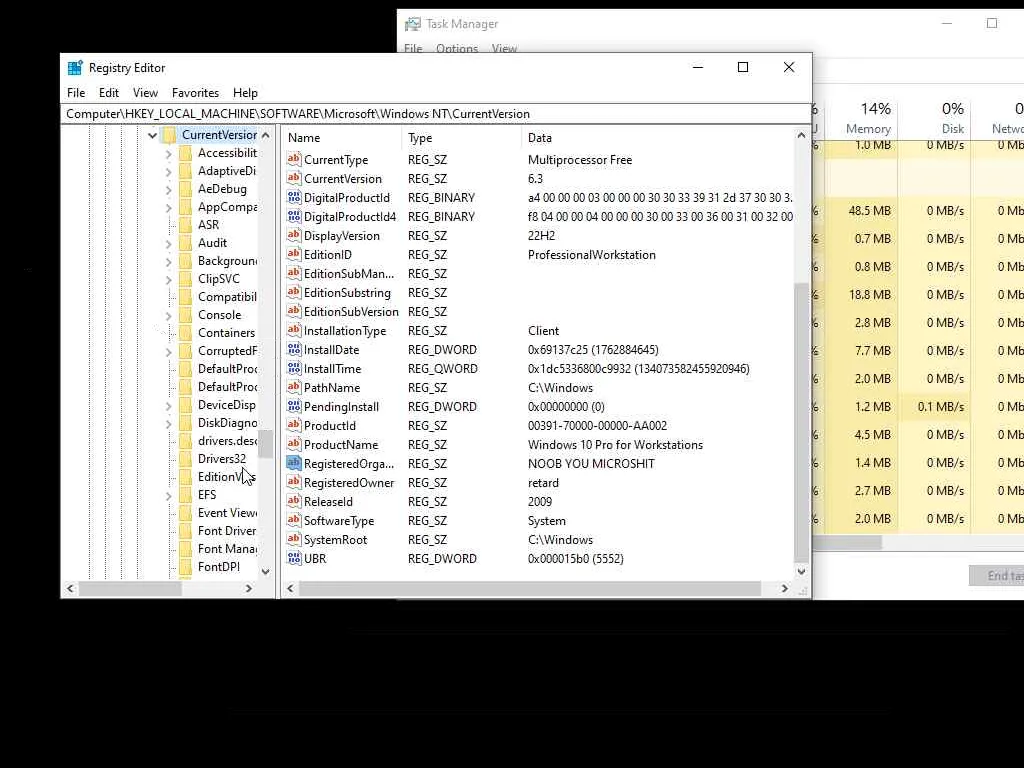
Task: Select the CurrentType string value icon
Action: [x=294, y=159]
